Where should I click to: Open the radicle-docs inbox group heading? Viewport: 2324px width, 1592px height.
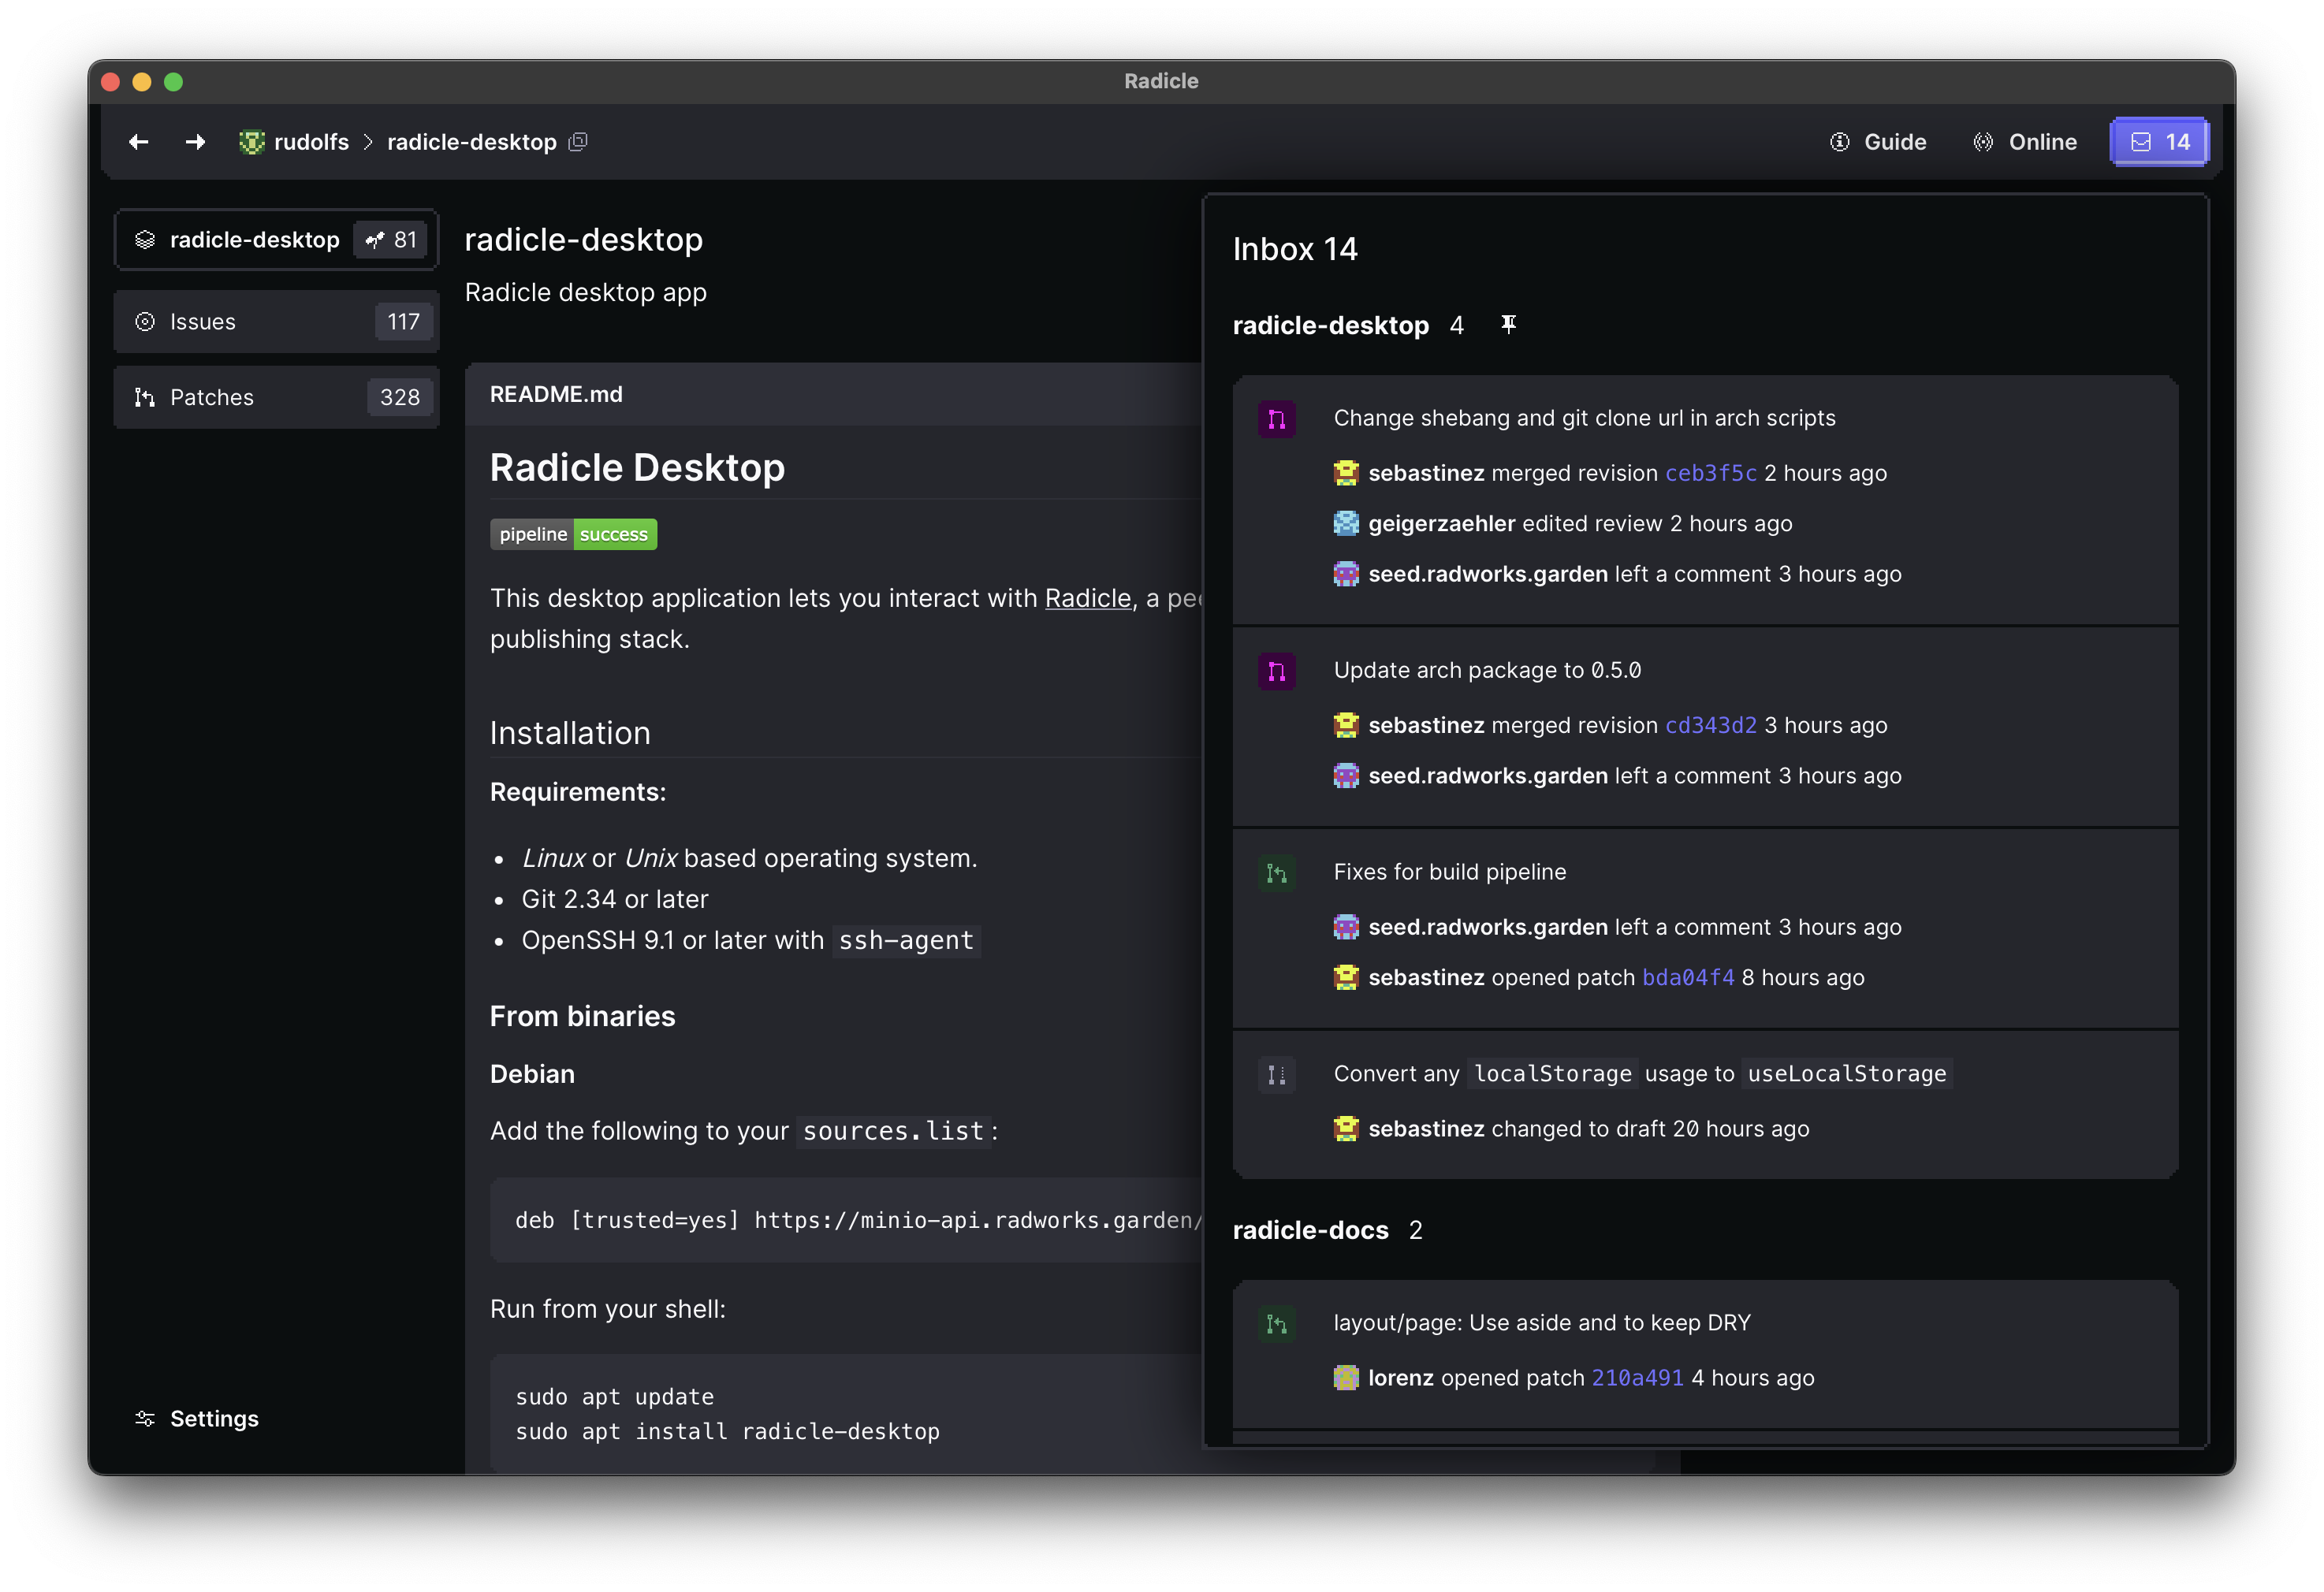tap(1310, 1230)
